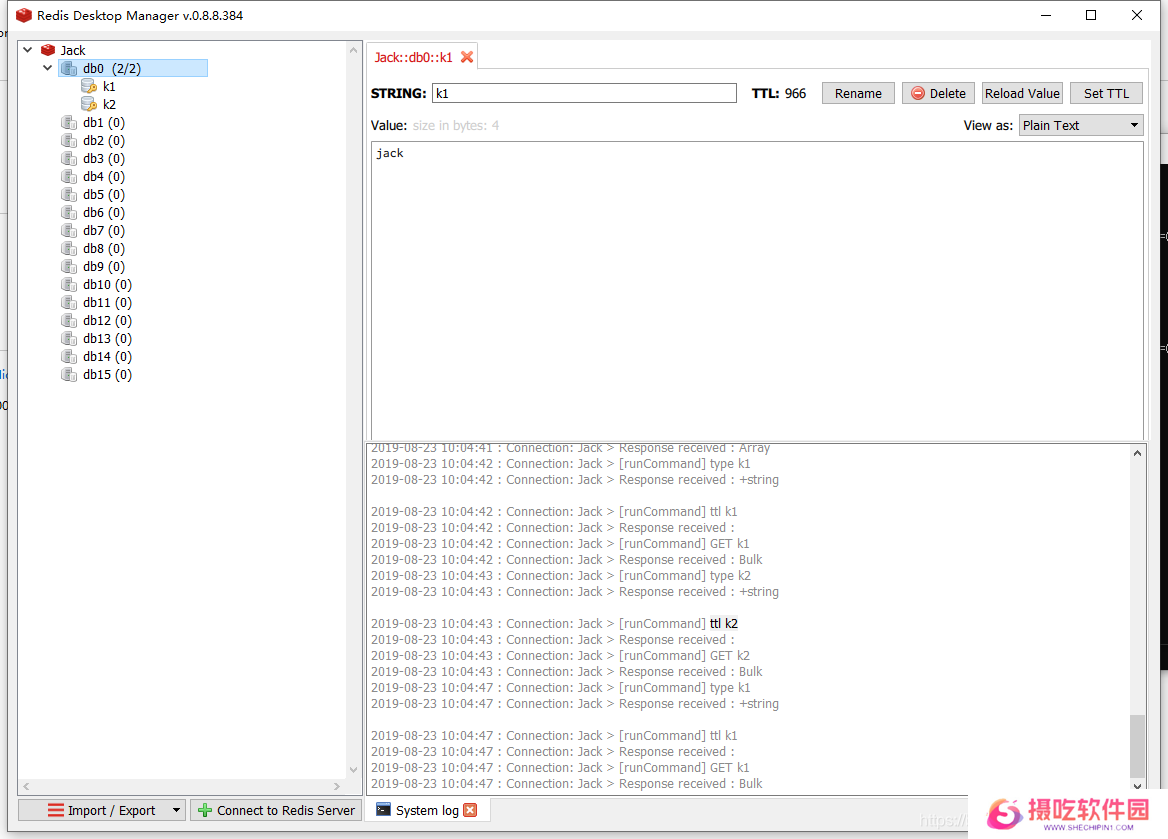Click the db10 database icon

pyautogui.click(x=69, y=285)
